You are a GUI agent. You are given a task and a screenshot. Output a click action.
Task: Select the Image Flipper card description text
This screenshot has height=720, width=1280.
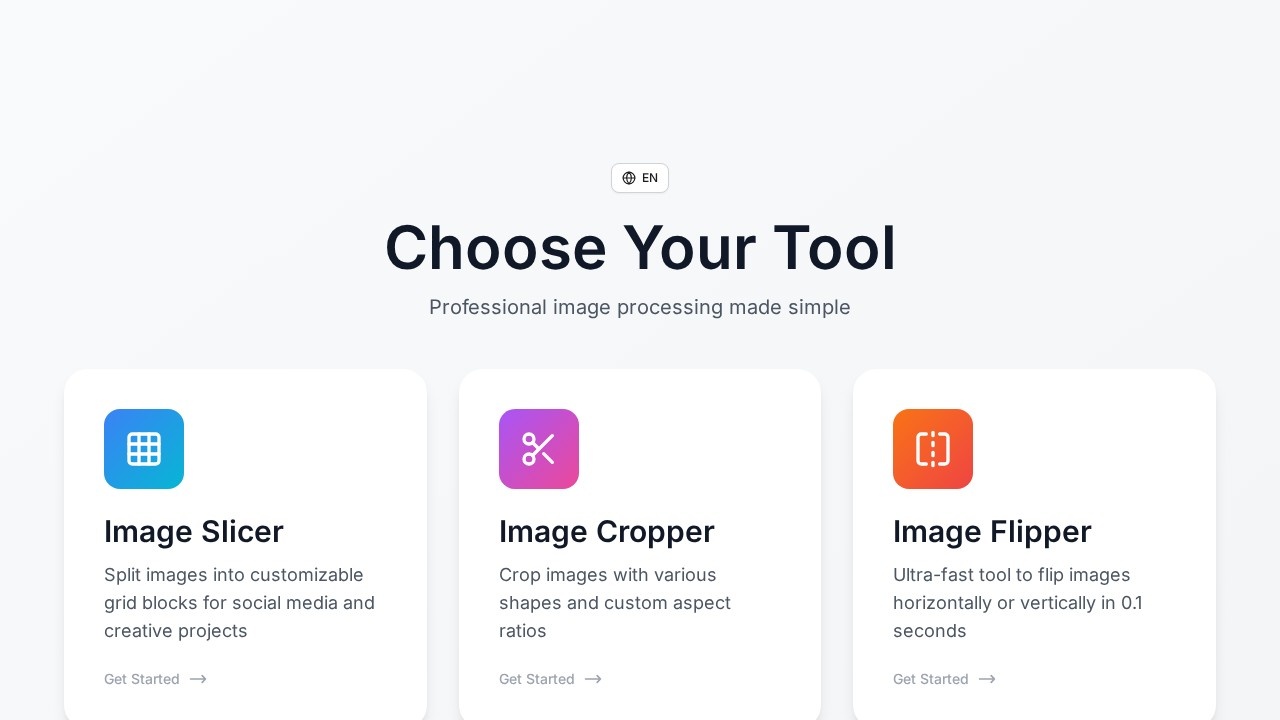tap(1018, 603)
